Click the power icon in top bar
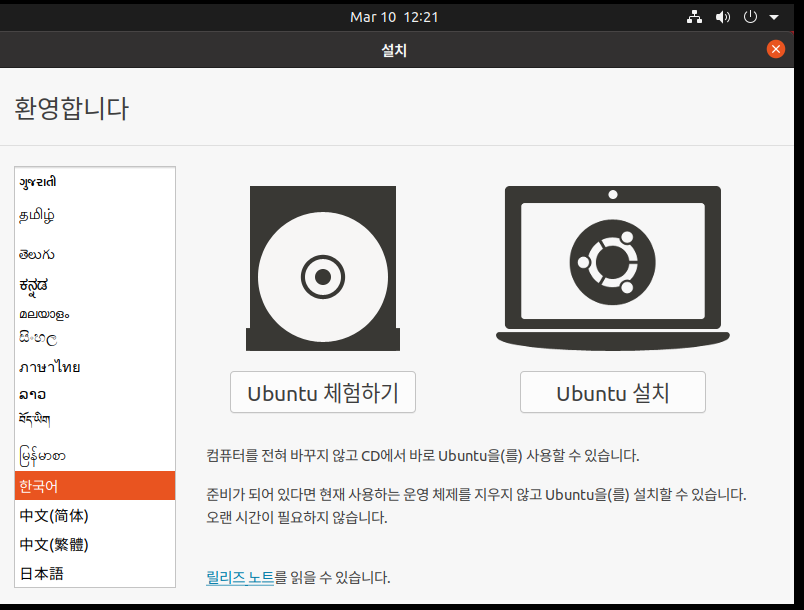 tap(750, 17)
